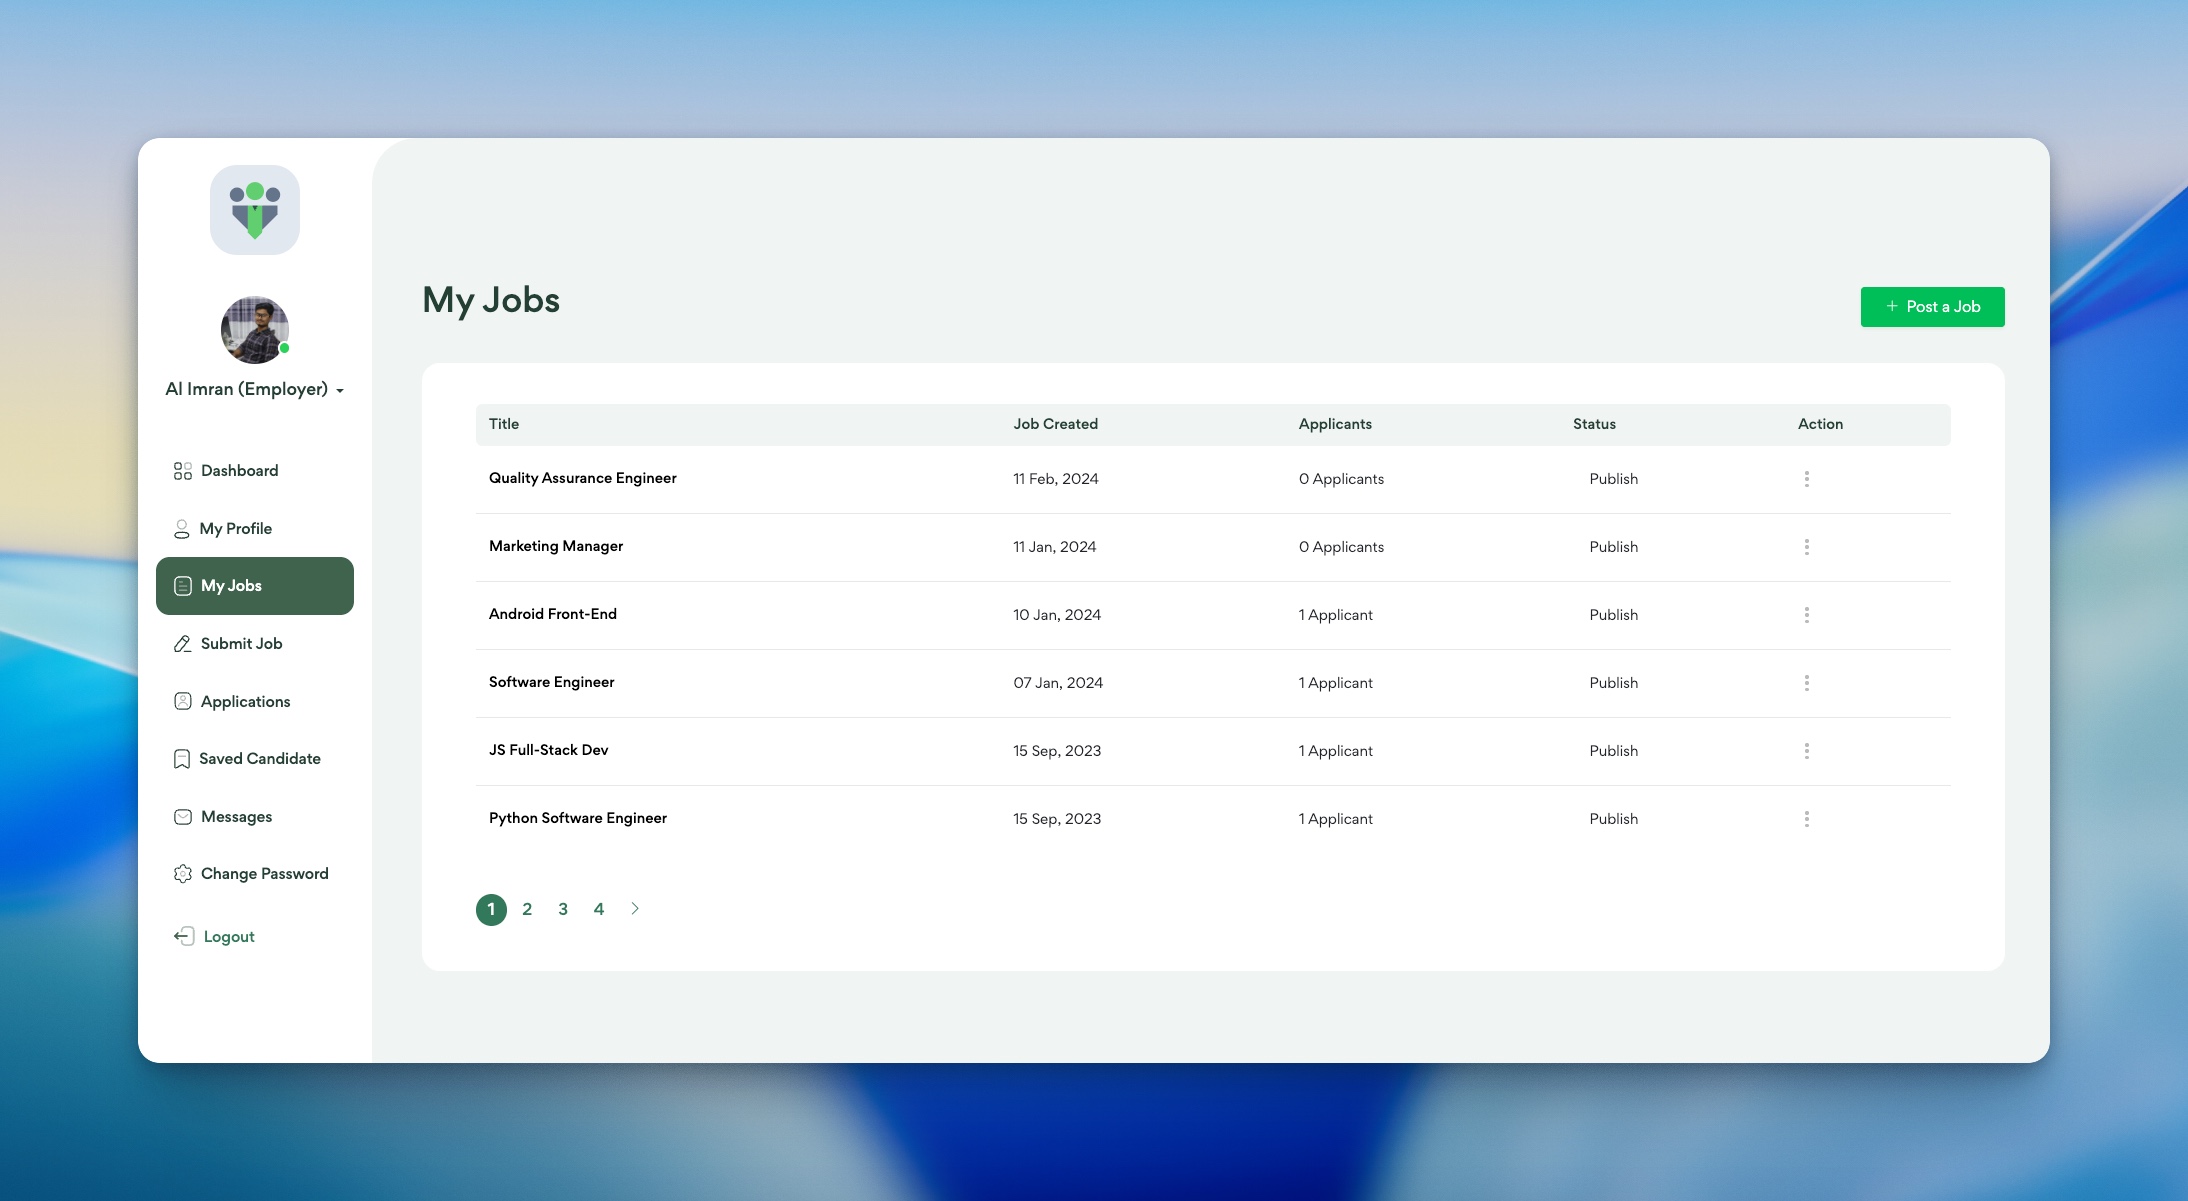The width and height of the screenshot is (2188, 1201).
Task: Click the Logout arrow icon
Action: 184,937
